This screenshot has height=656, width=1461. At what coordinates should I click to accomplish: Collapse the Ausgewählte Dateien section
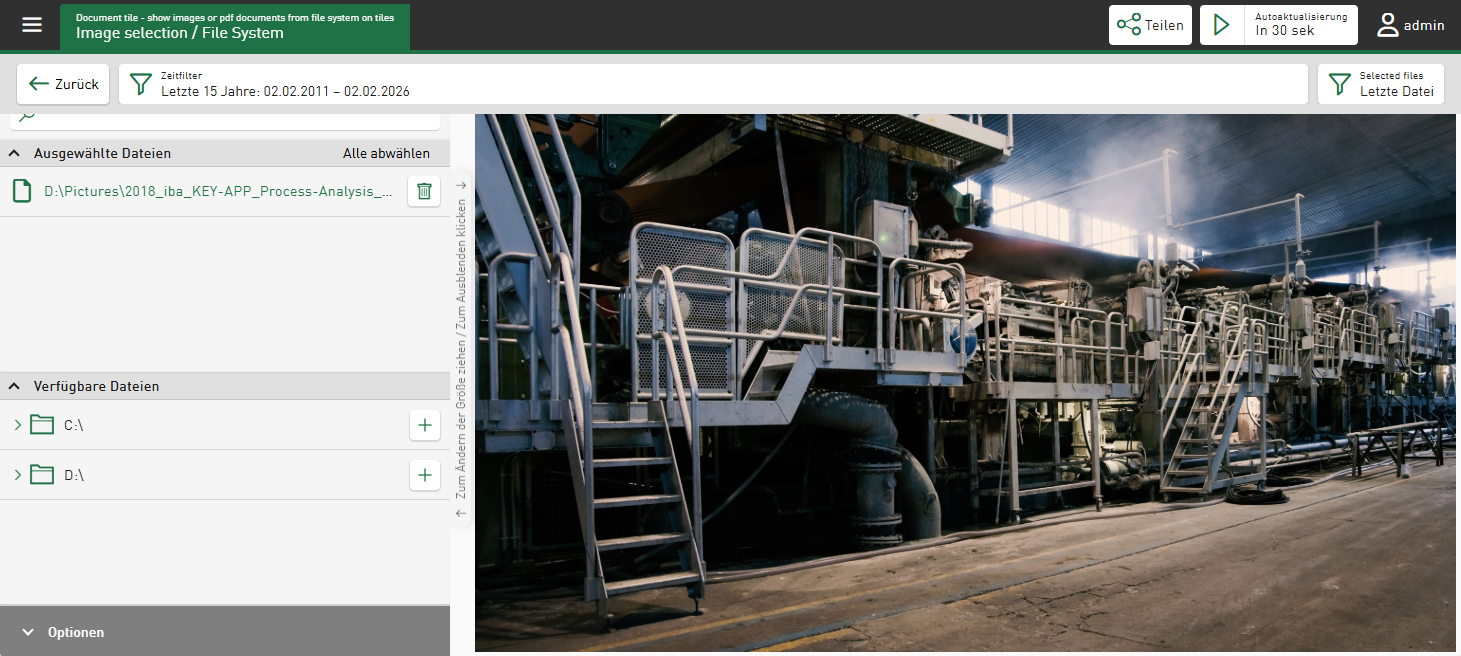pos(16,154)
